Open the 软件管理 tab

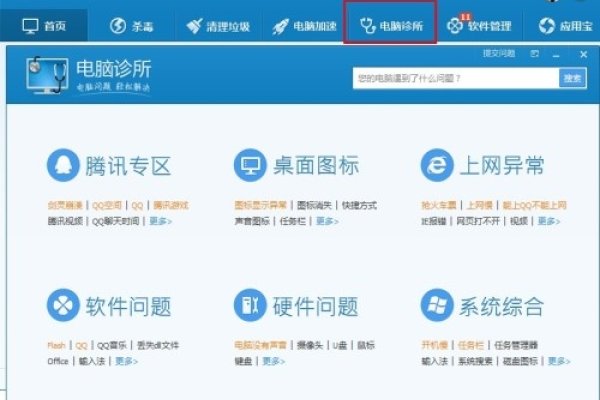(x=479, y=26)
